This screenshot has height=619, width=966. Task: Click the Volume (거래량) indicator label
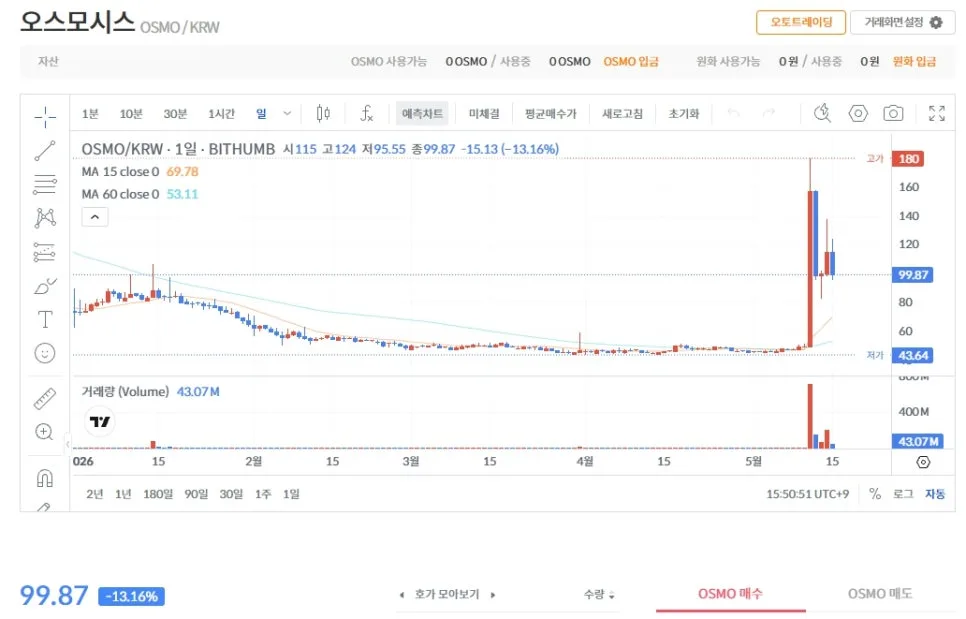point(125,392)
